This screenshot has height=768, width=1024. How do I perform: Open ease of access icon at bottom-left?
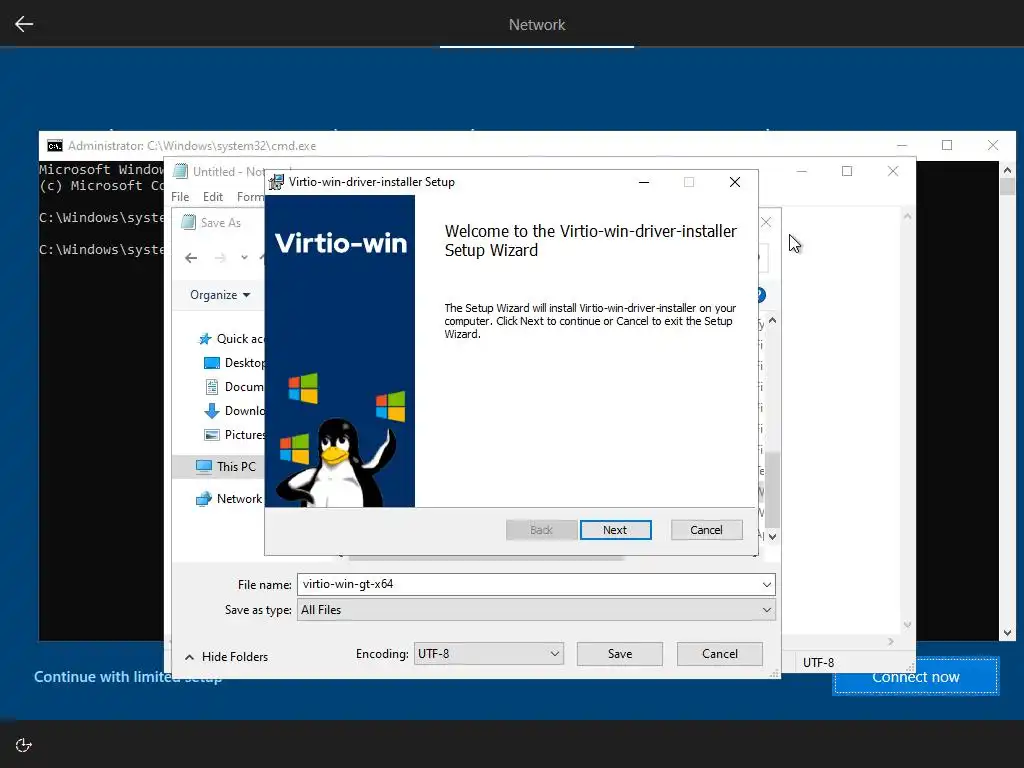coord(24,745)
